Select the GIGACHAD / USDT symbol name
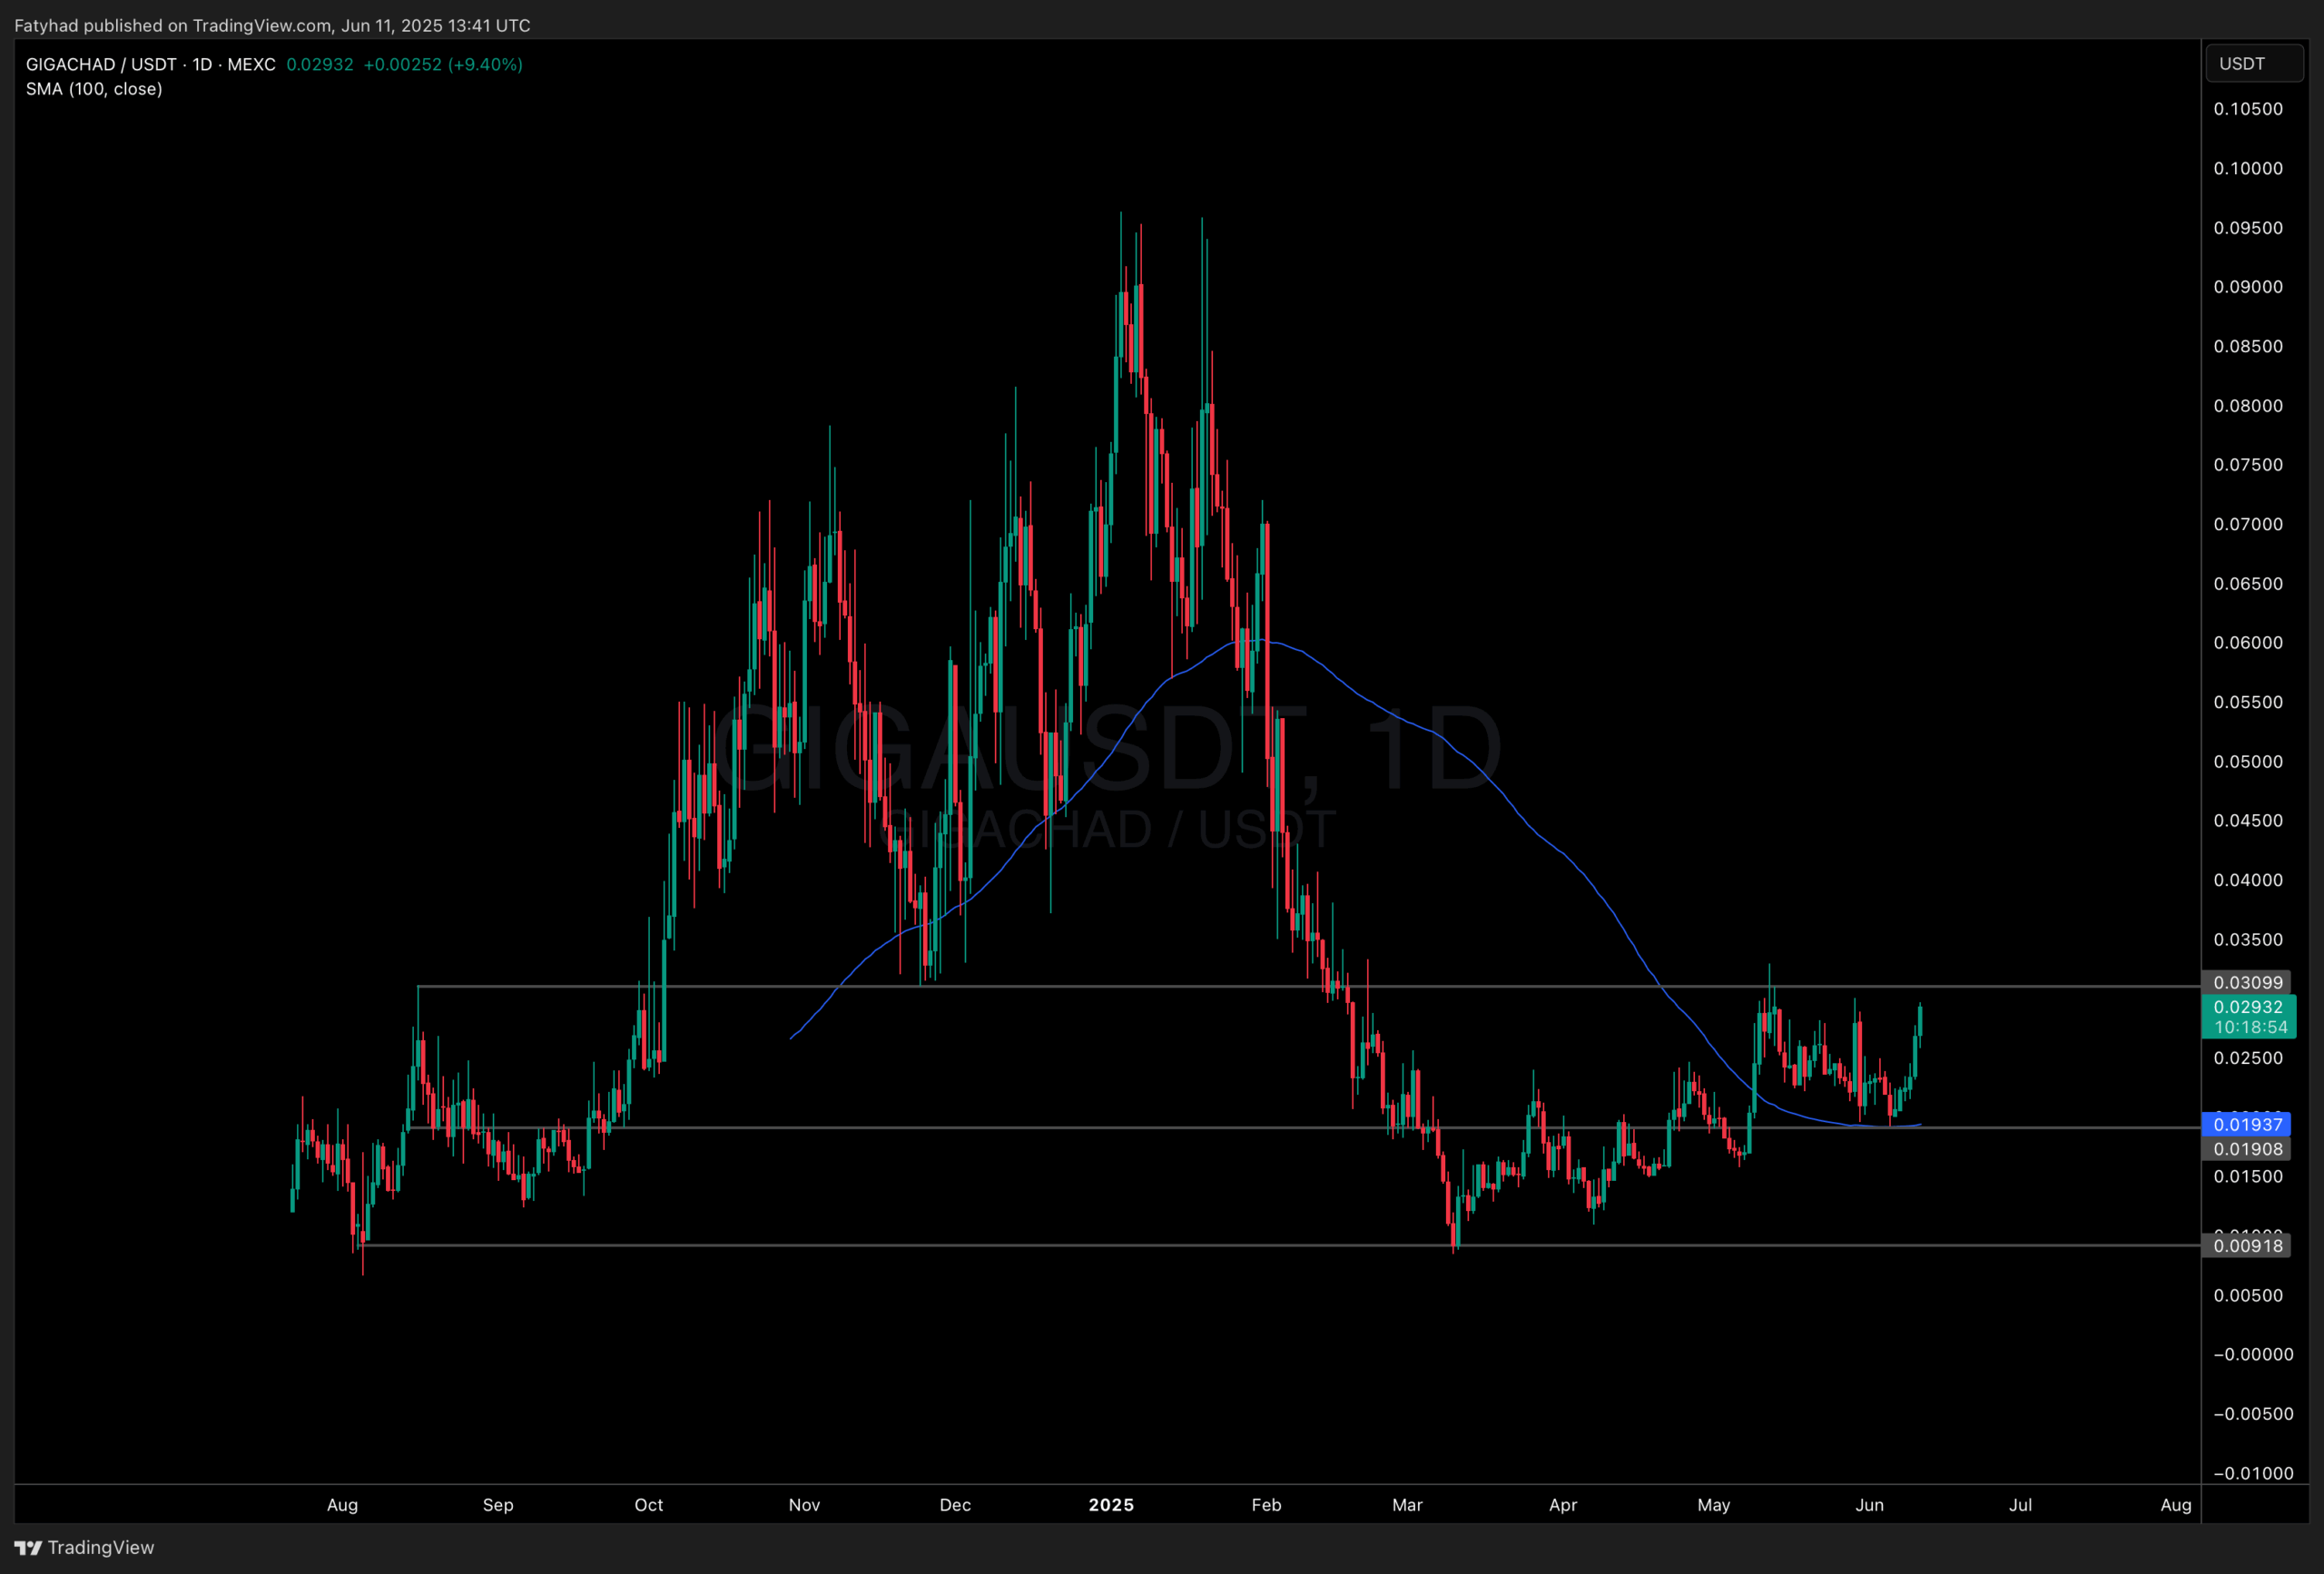 click(102, 64)
